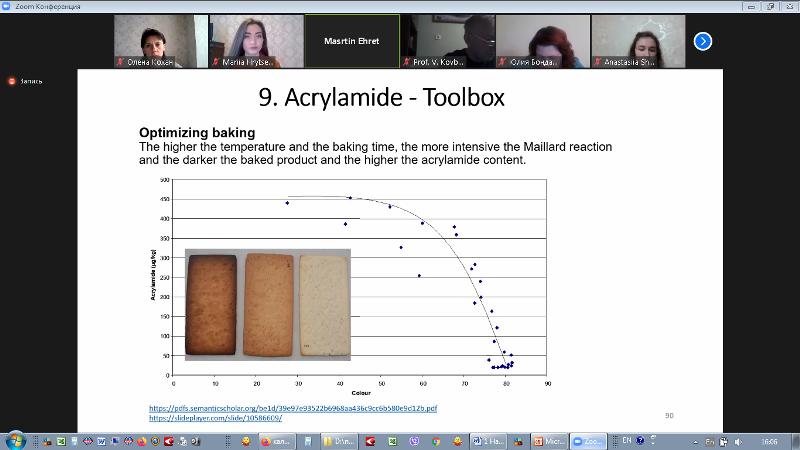Click muted mic icon on Олія Бонда
The height and width of the screenshot is (450, 800).
pos(502,62)
